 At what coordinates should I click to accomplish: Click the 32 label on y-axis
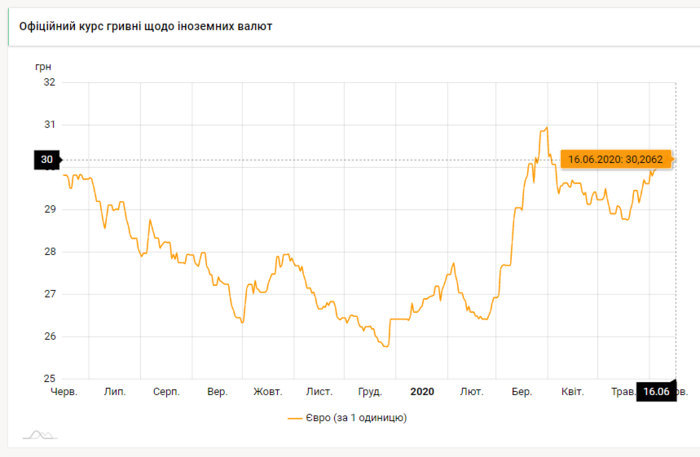click(x=49, y=82)
